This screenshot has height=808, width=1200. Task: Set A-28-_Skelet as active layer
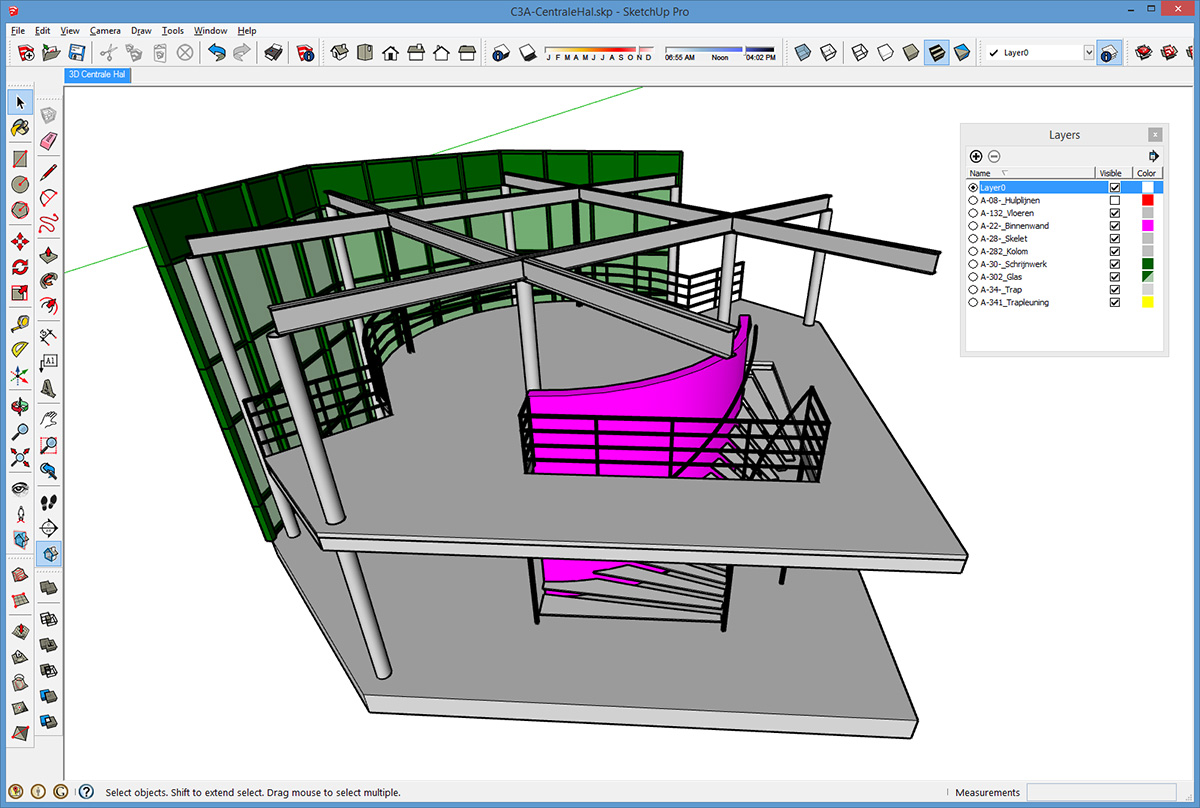973,239
